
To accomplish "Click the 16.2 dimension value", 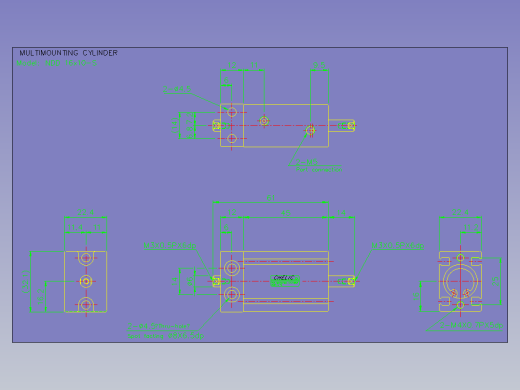I will click(x=41, y=296).
